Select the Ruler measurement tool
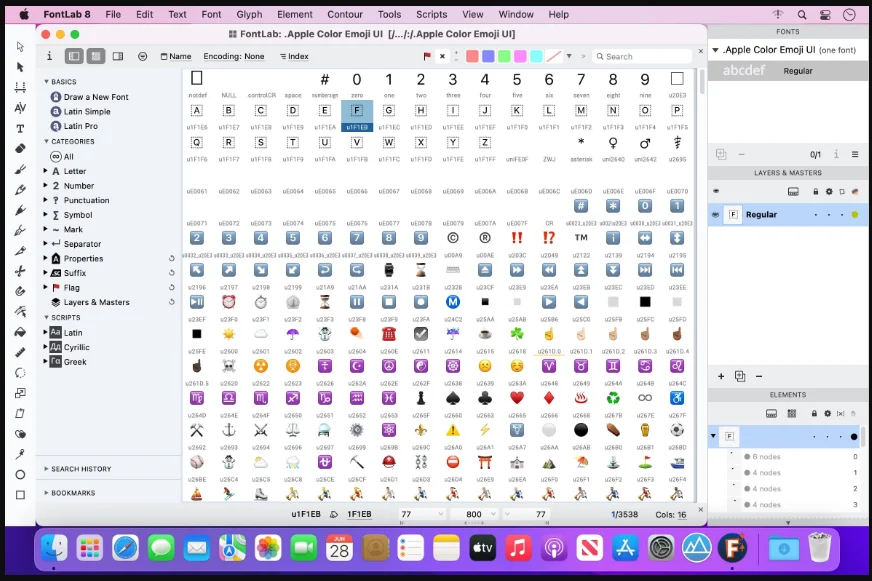This screenshot has height=581, width=872. (x=20, y=352)
